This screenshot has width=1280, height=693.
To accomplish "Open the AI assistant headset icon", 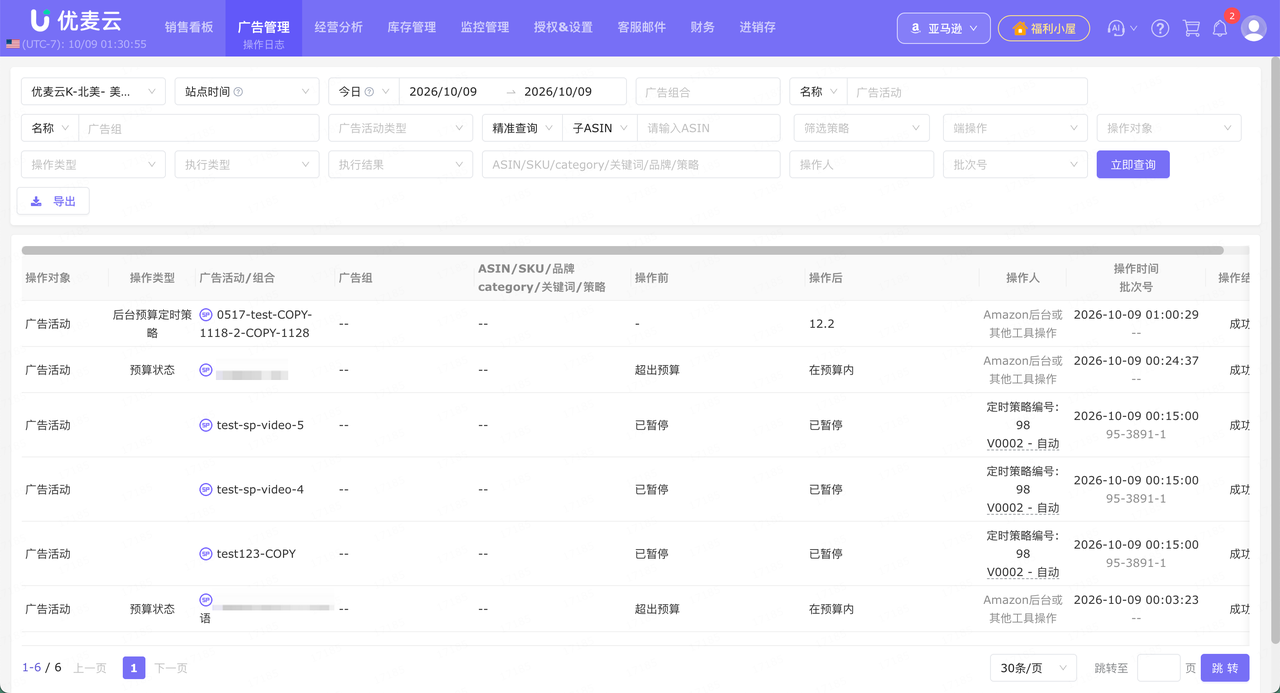I will click(x=1117, y=28).
